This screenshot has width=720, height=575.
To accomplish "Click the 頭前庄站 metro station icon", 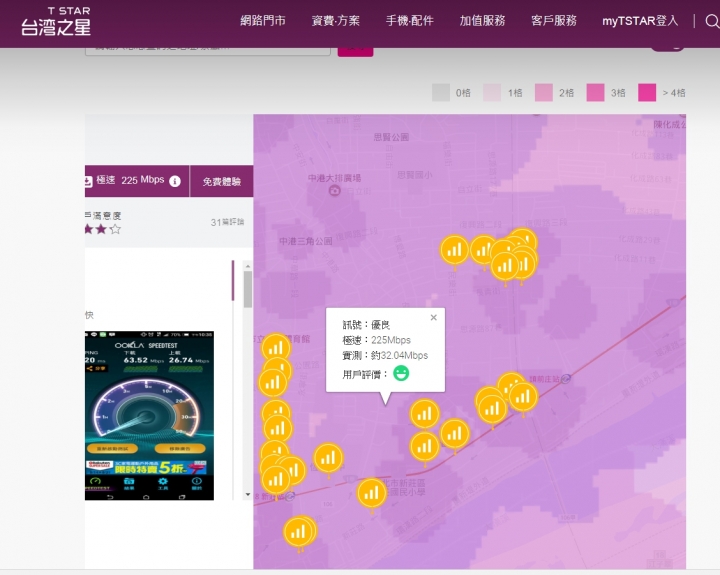I will tap(566, 379).
